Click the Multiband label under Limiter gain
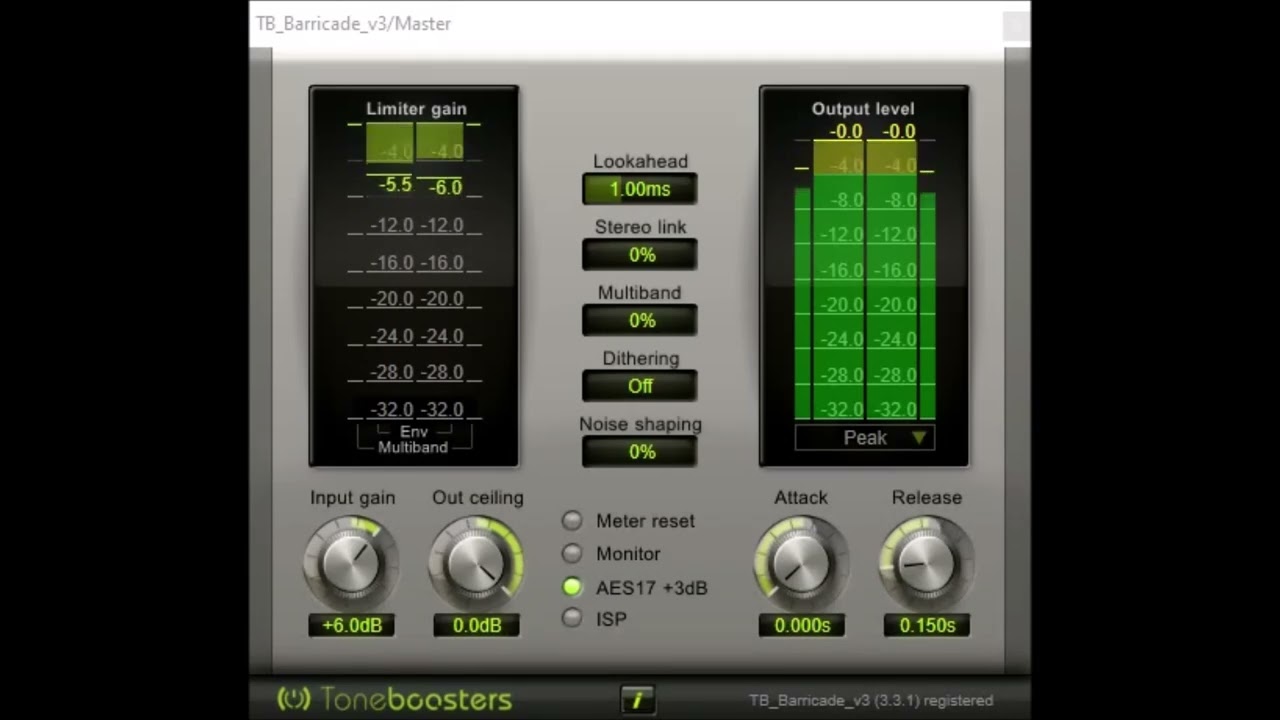1280x720 pixels. click(x=413, y=447)
